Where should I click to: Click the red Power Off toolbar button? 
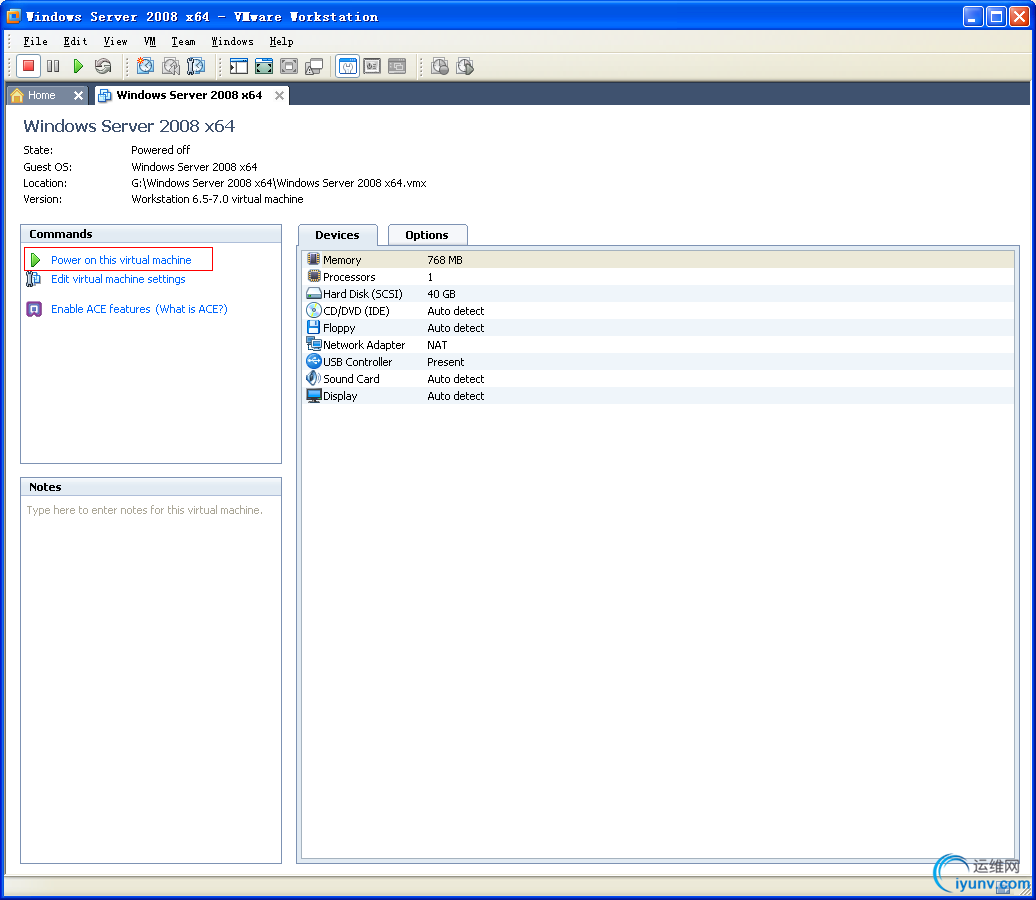[x=28, y=66]
